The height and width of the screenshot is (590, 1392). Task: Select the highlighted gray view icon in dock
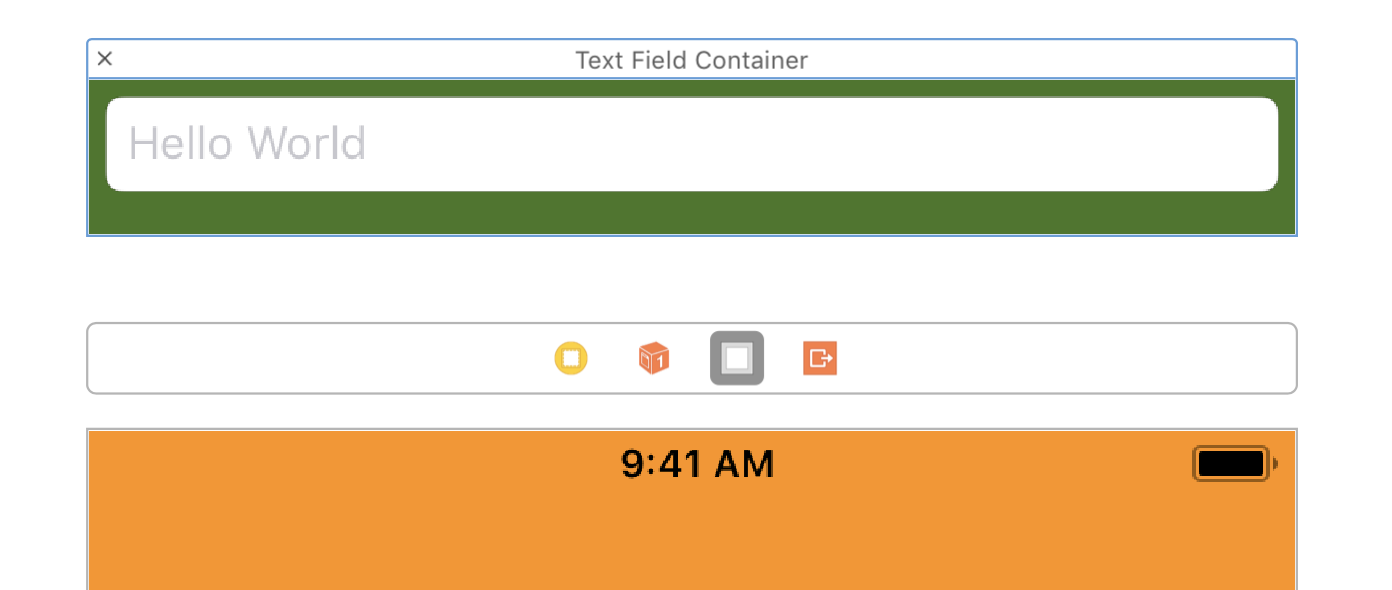(x=737, y=358)
